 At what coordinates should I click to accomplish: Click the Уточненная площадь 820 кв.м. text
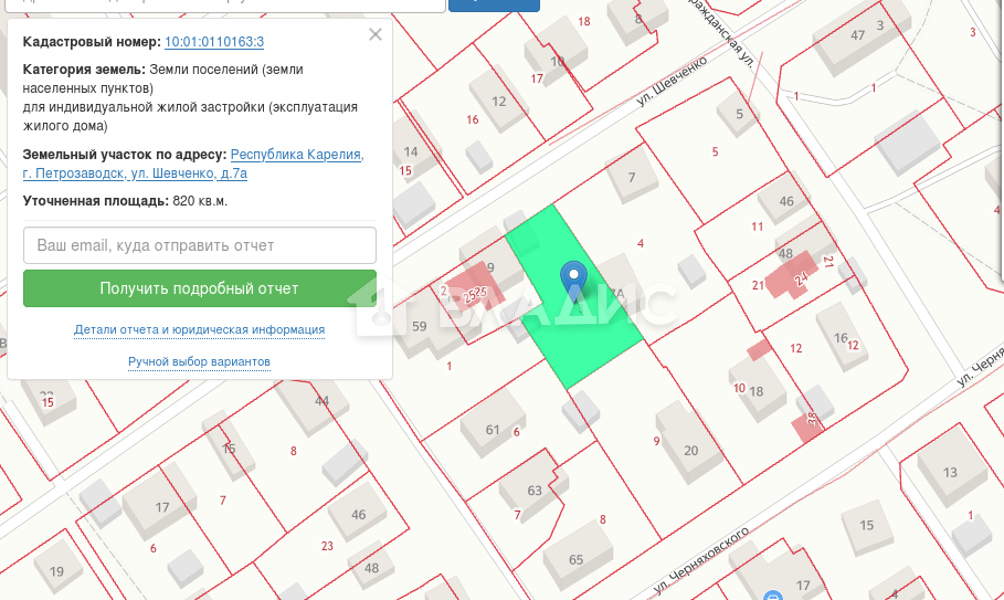click(125, 201)
